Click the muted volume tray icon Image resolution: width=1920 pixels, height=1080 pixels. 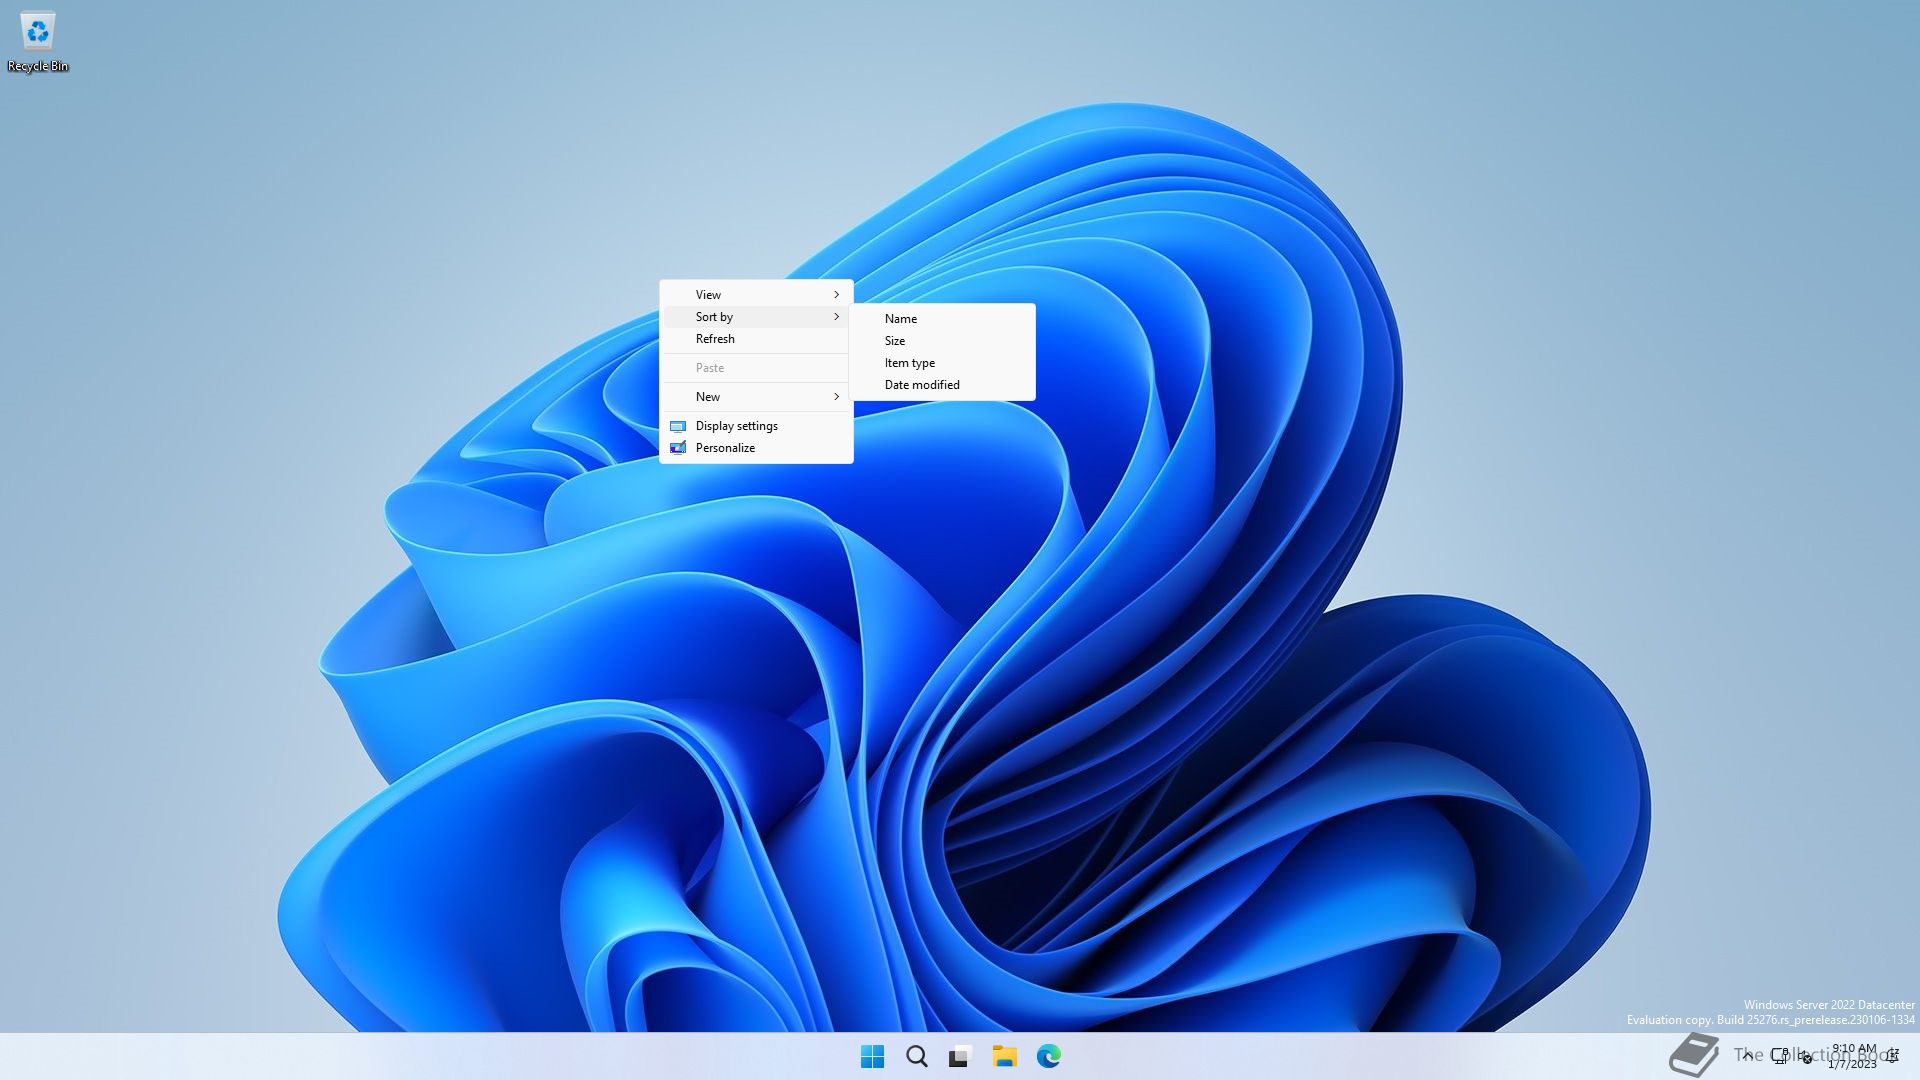(x=1804, y=1056)
